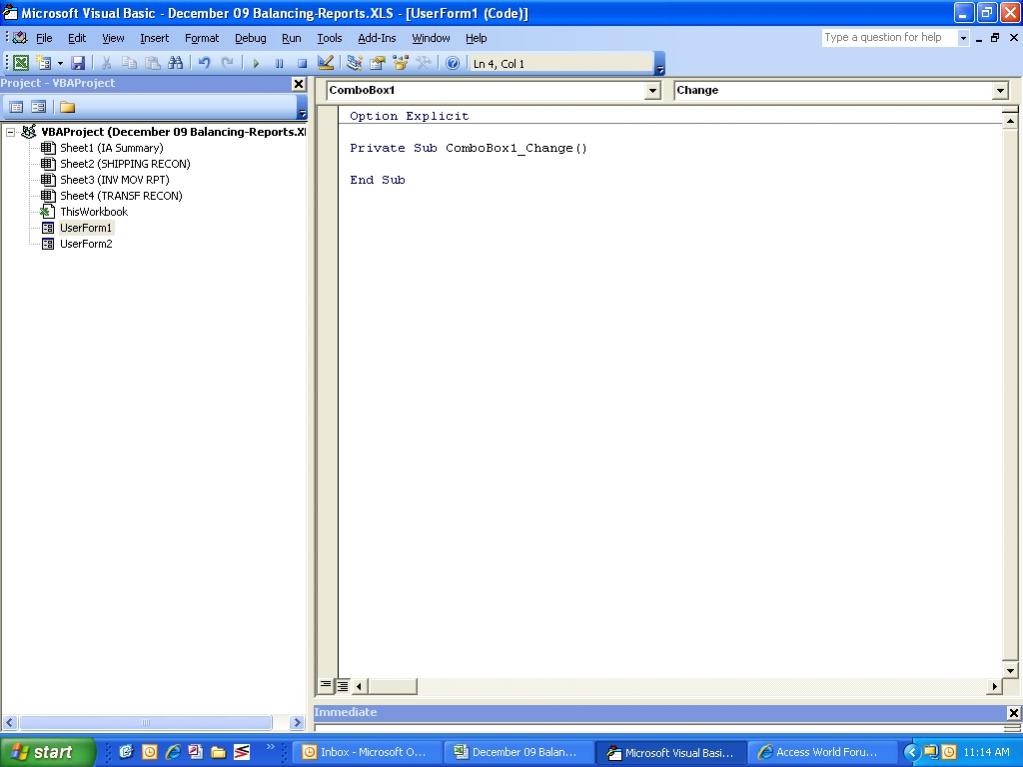
Task: Click the Private Sub ComboBox1_Change() line
Action: pyautogui.click(x=468, y=148)
